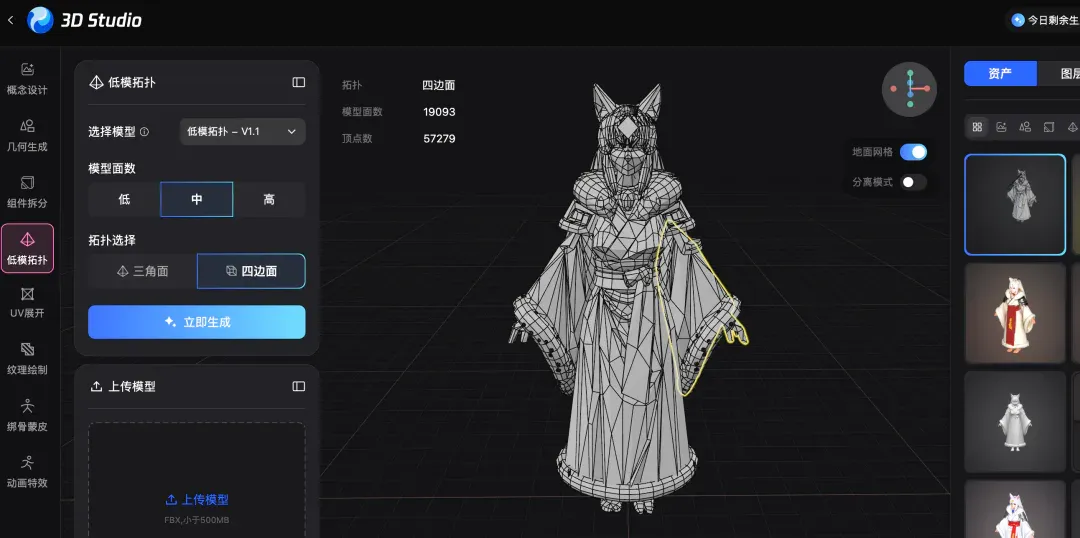Select 低 low face count option
This screenshot has height=538, width=1080.
click(x=124, y=199)
